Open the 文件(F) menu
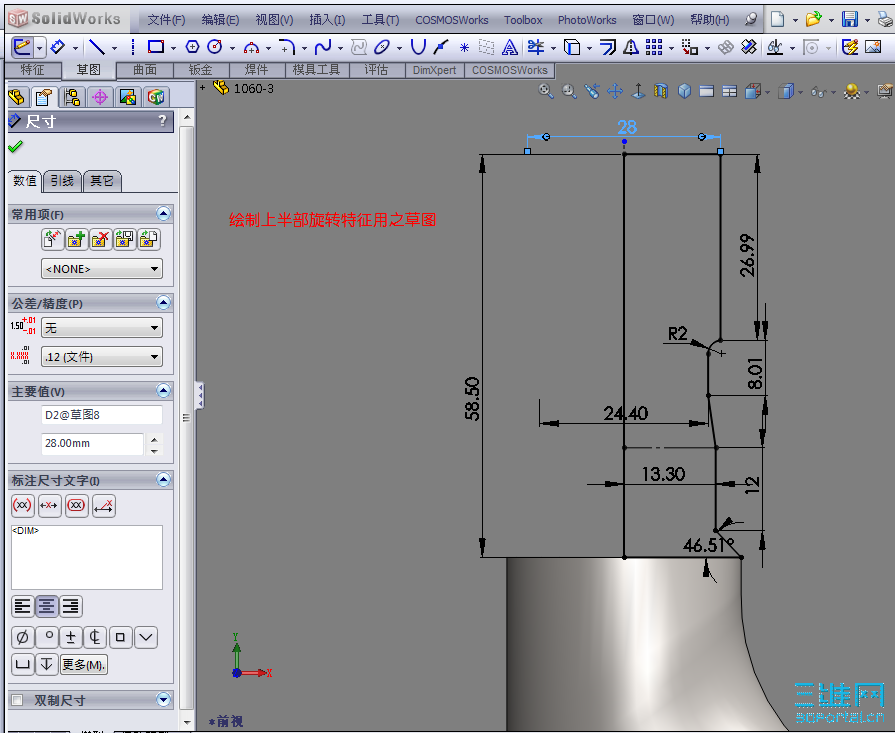The width and height of the screenshot is (895, 733). point(166,20)
